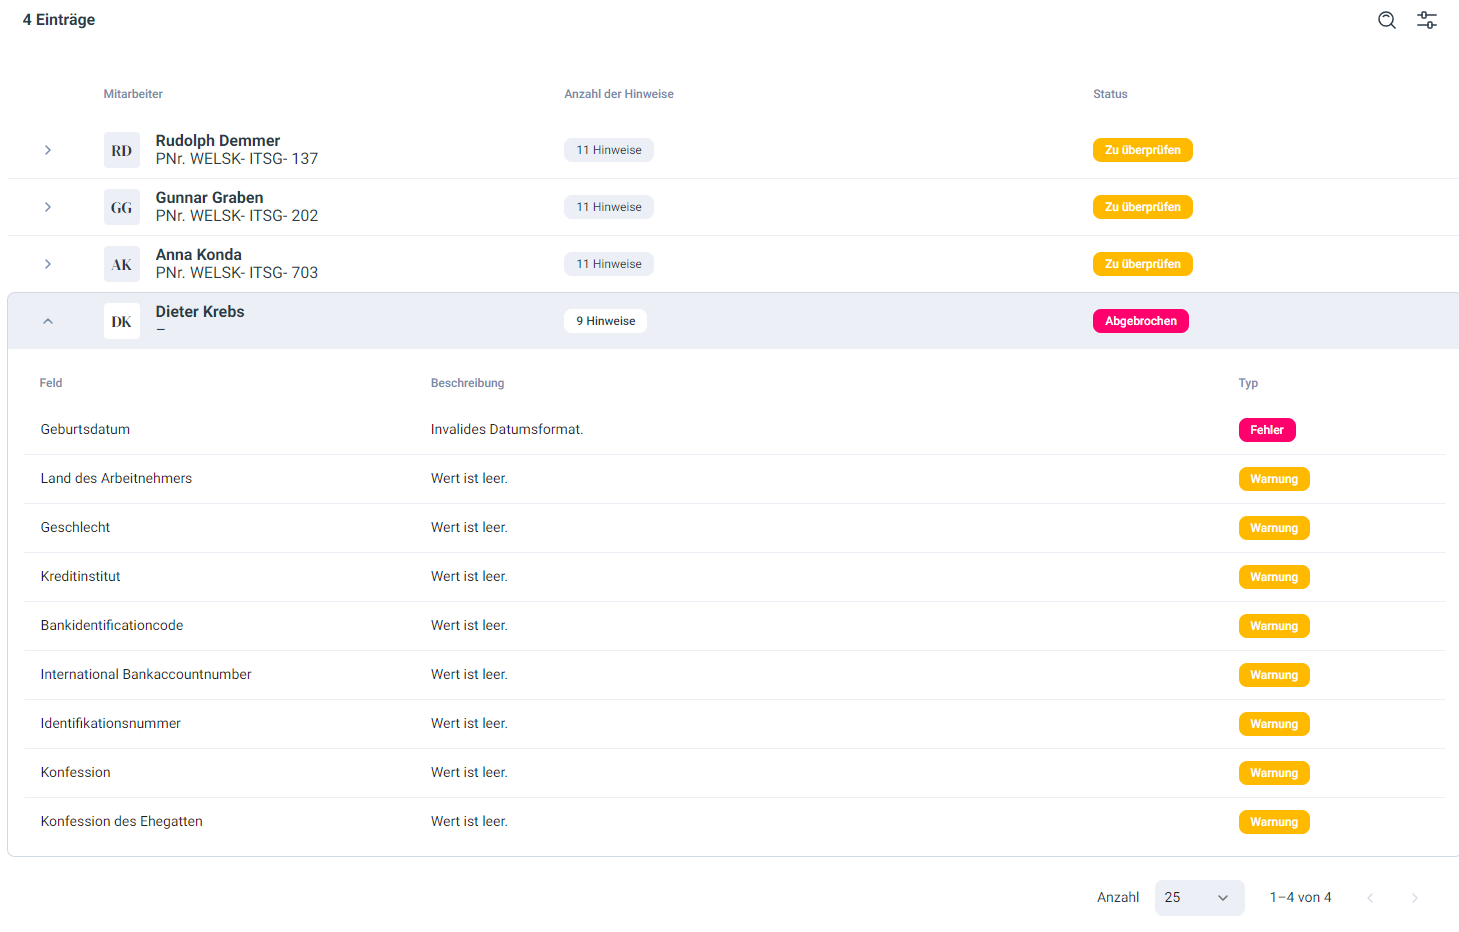Click the DK avatar for Dieter Krebs
The height and width of the screenshot is (932, 1459).
pyautogui.click(x=122, y=321)
